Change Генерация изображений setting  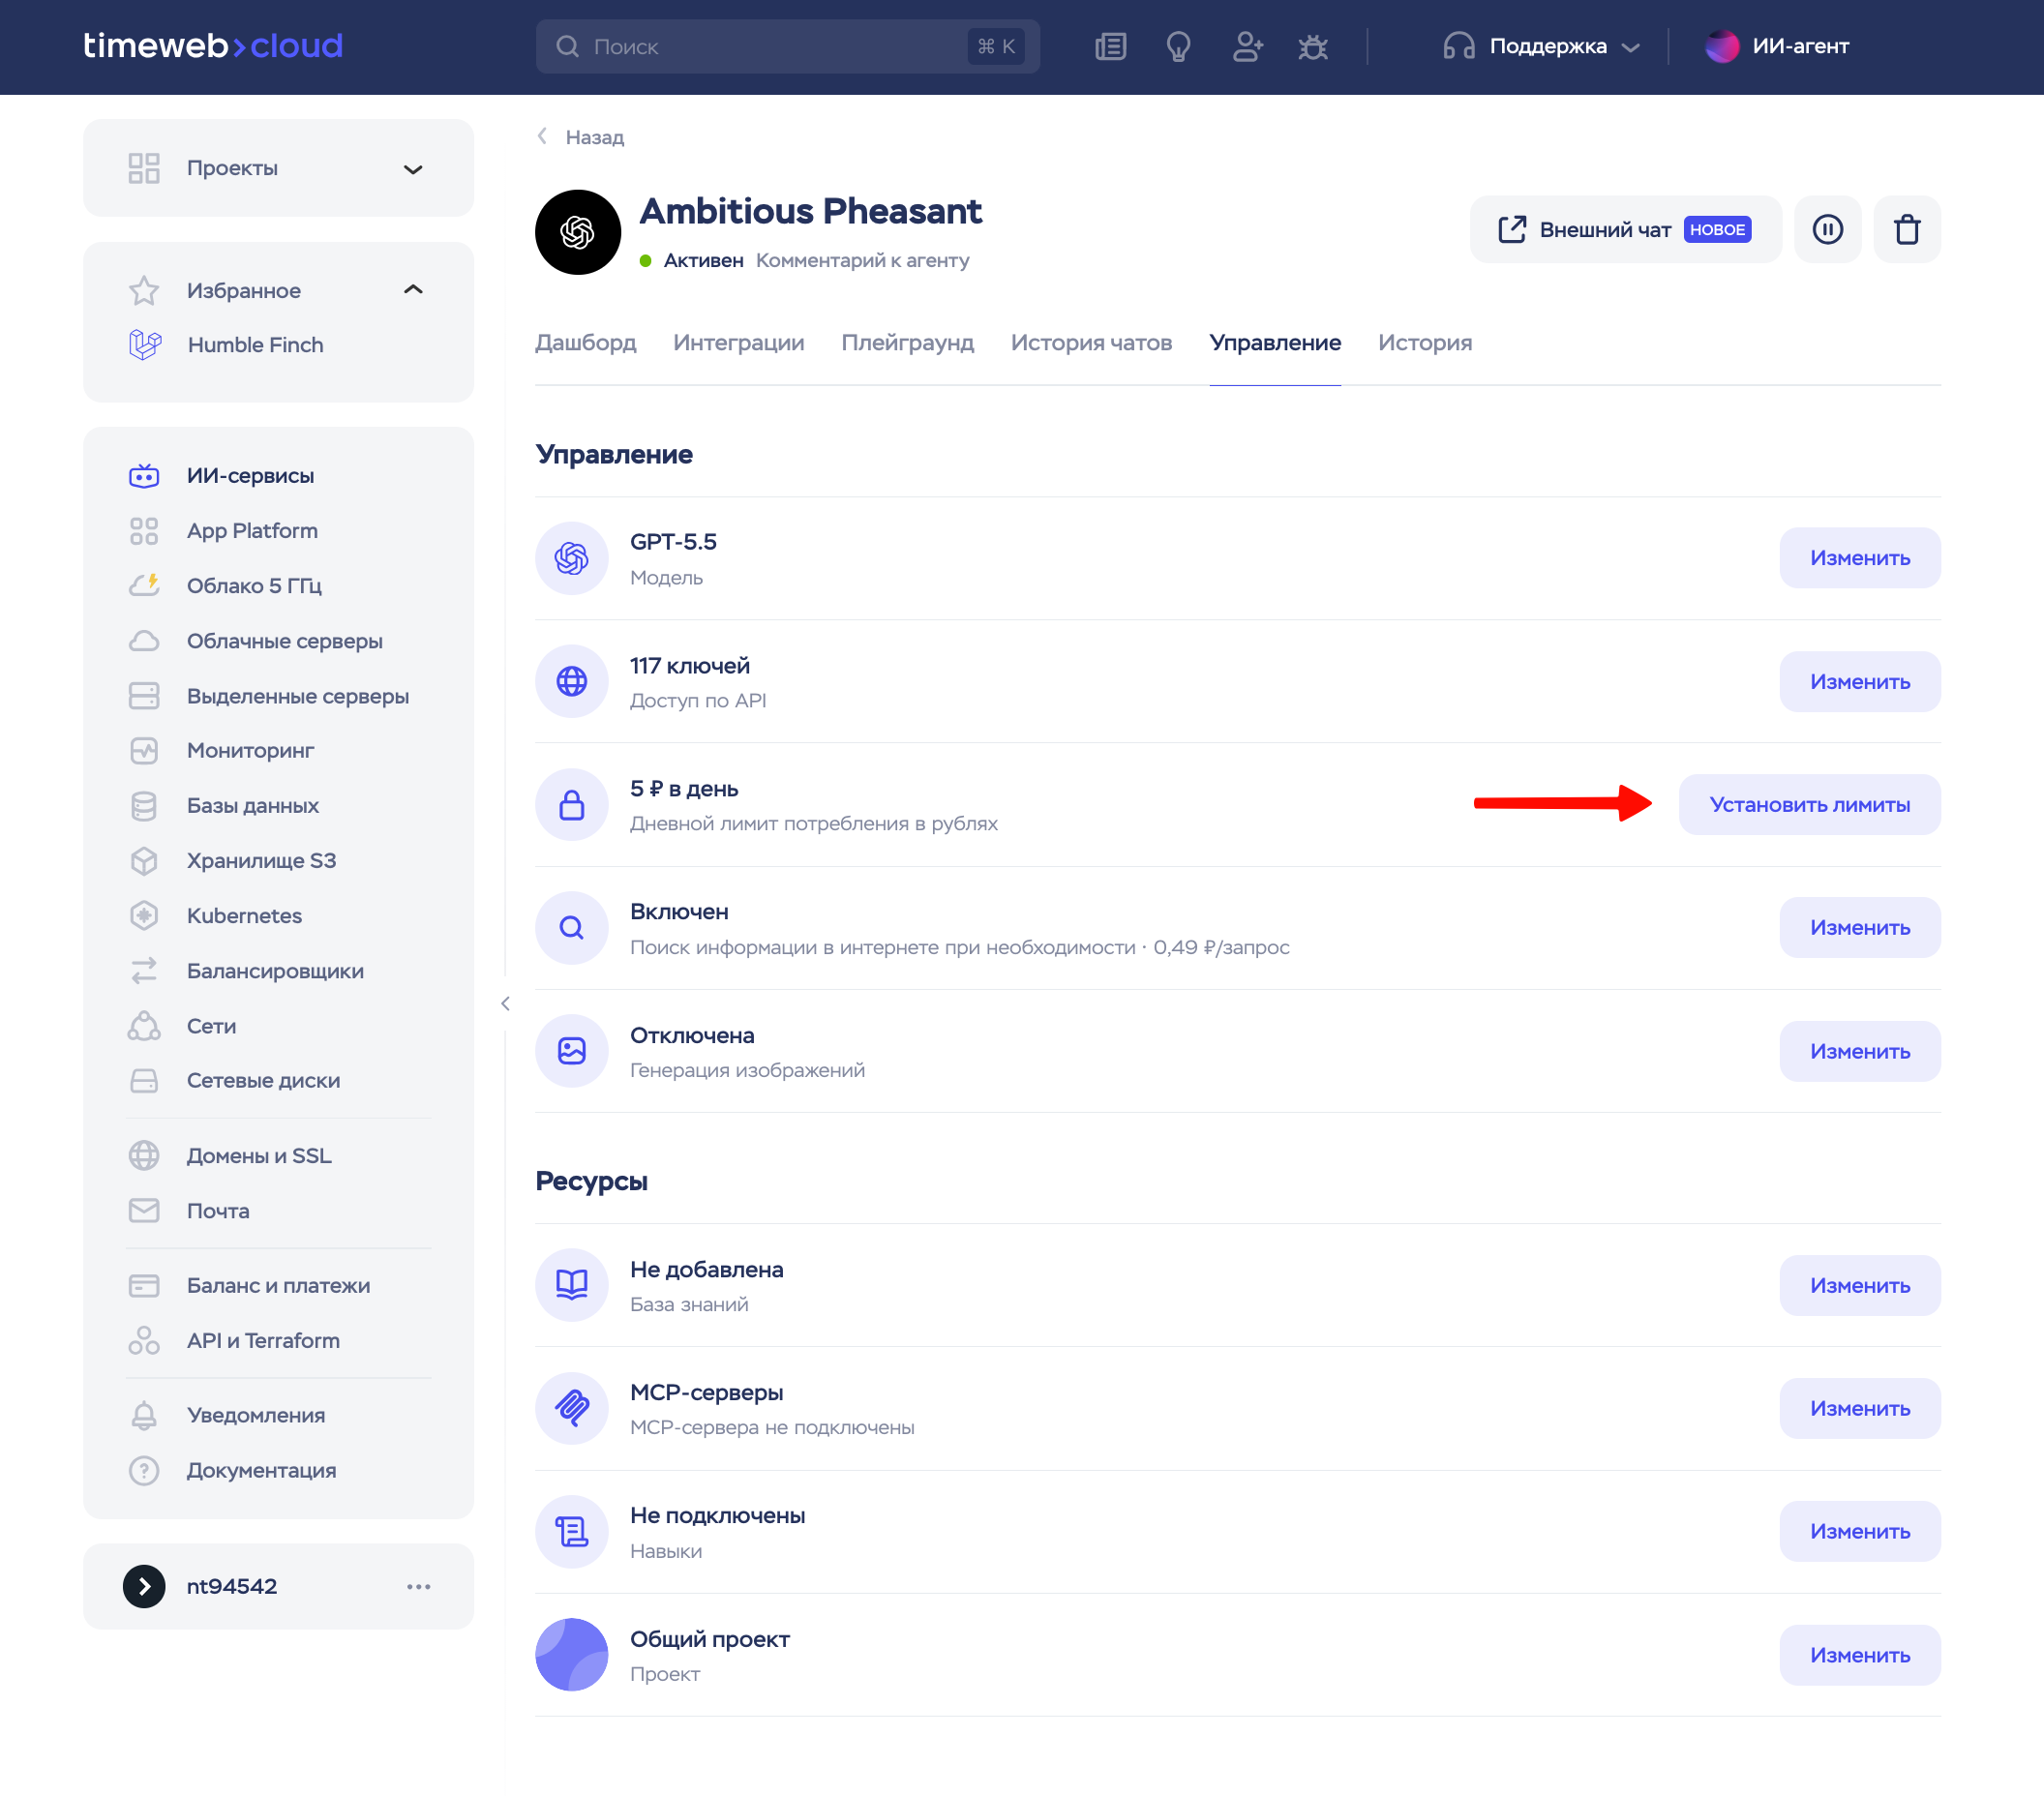tap(1859, 1051)
